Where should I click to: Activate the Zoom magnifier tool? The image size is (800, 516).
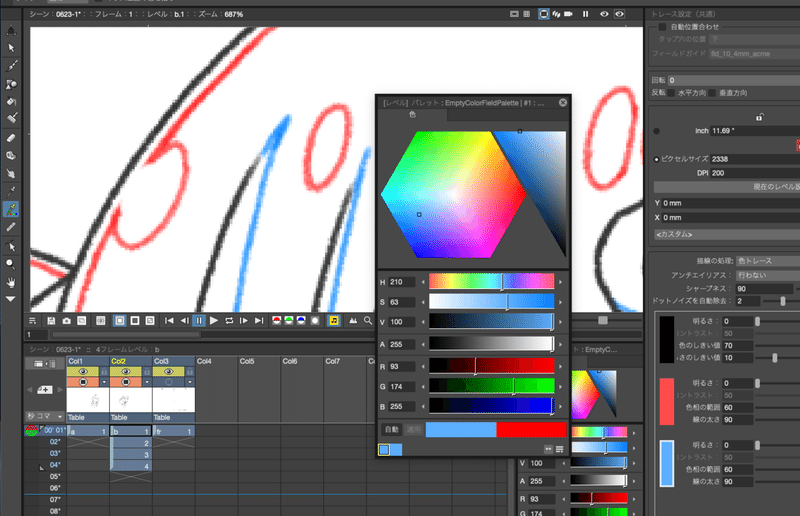[x=11, y=264]
